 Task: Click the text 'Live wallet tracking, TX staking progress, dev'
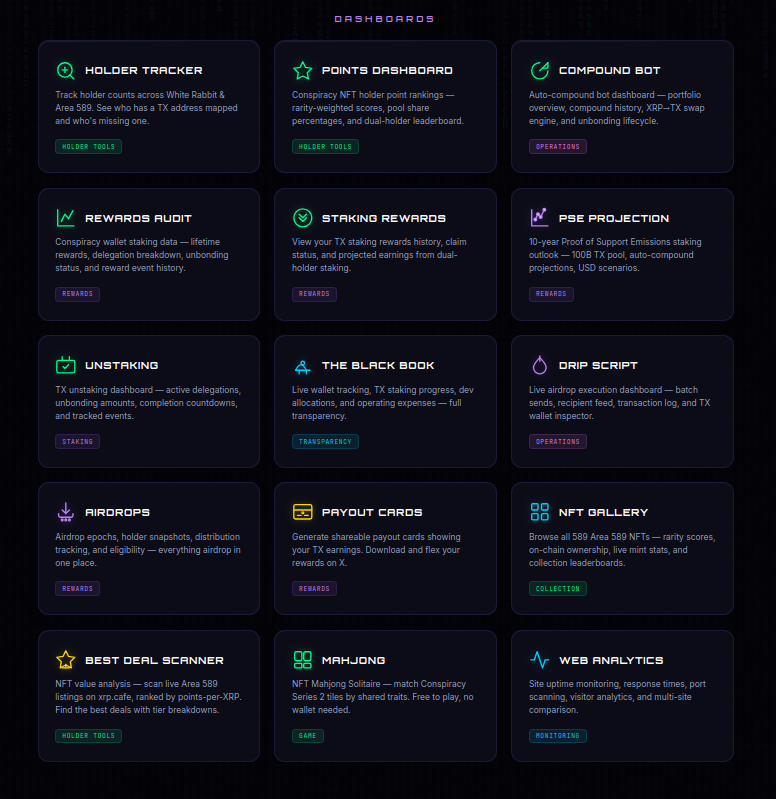383,390
